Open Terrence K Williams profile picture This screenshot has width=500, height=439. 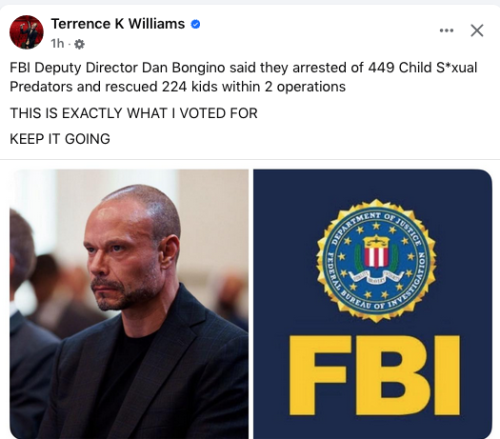27,32
